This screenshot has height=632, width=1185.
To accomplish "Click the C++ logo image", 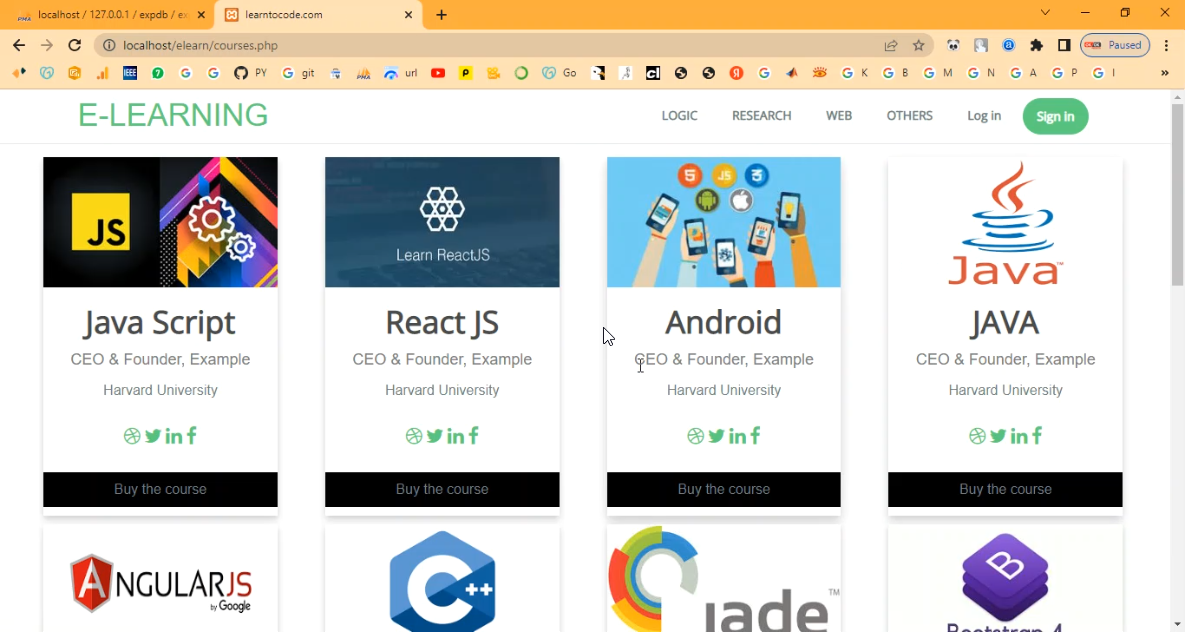I will [x=442, y=581].
